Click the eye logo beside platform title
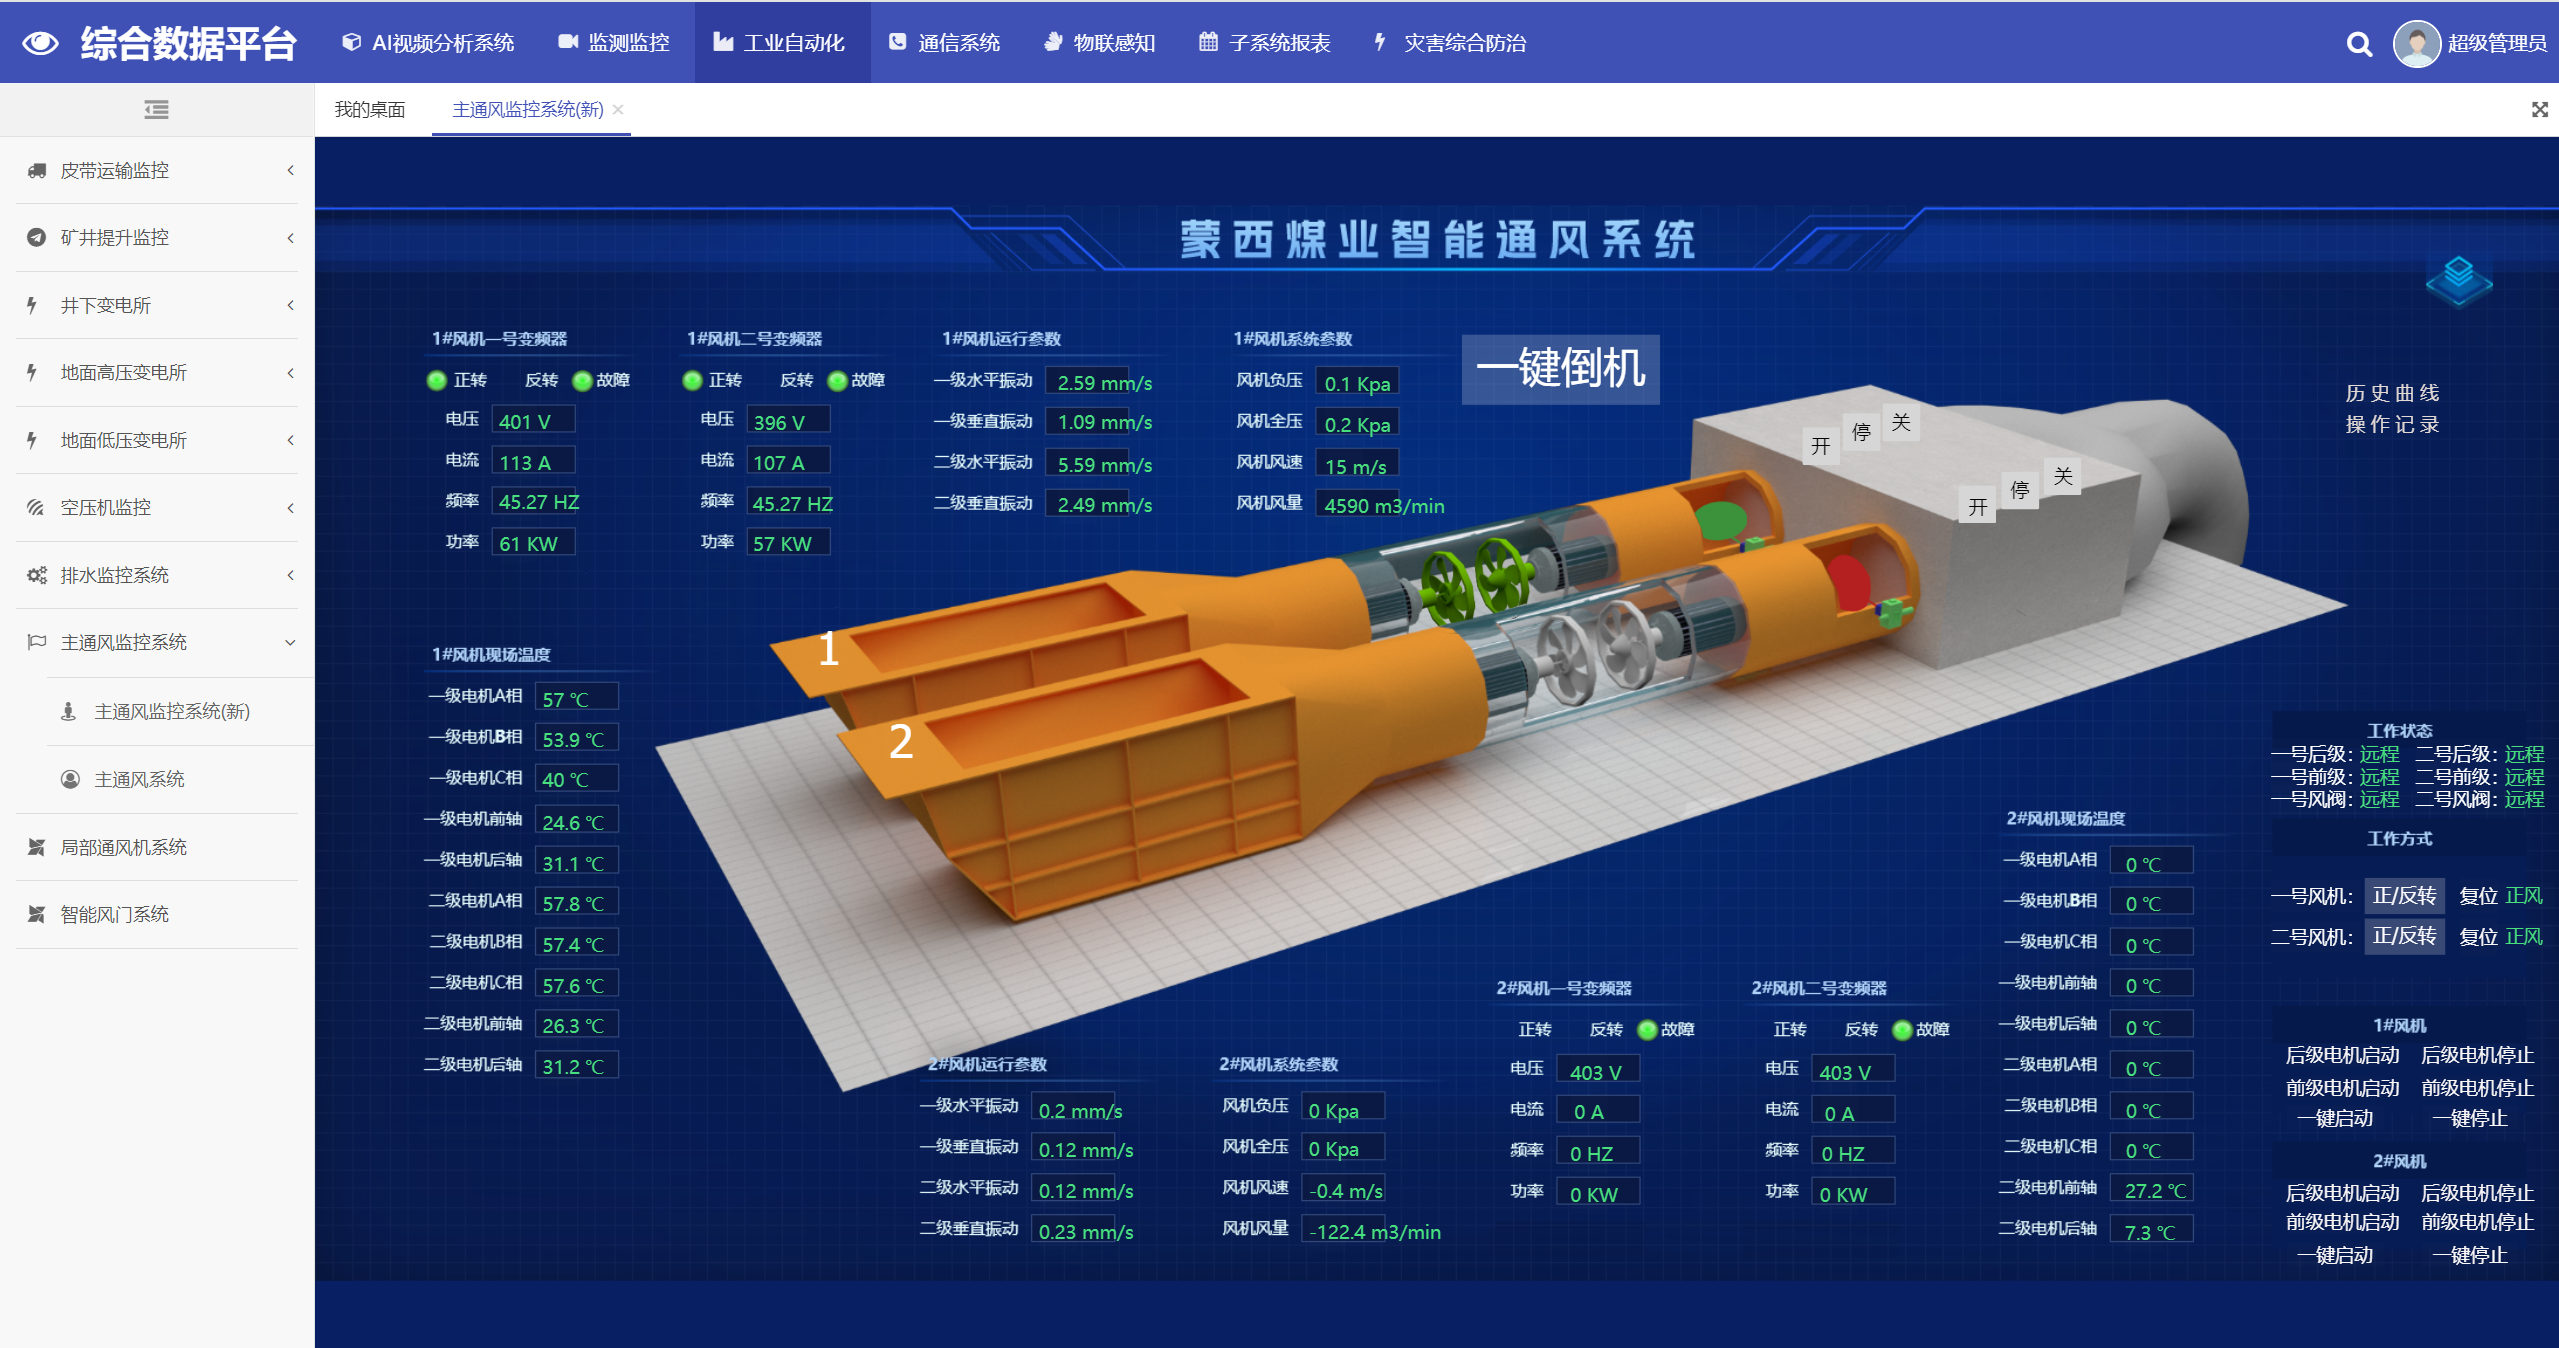This screenshot has height=1348, width=2559. tap(41, 43)
